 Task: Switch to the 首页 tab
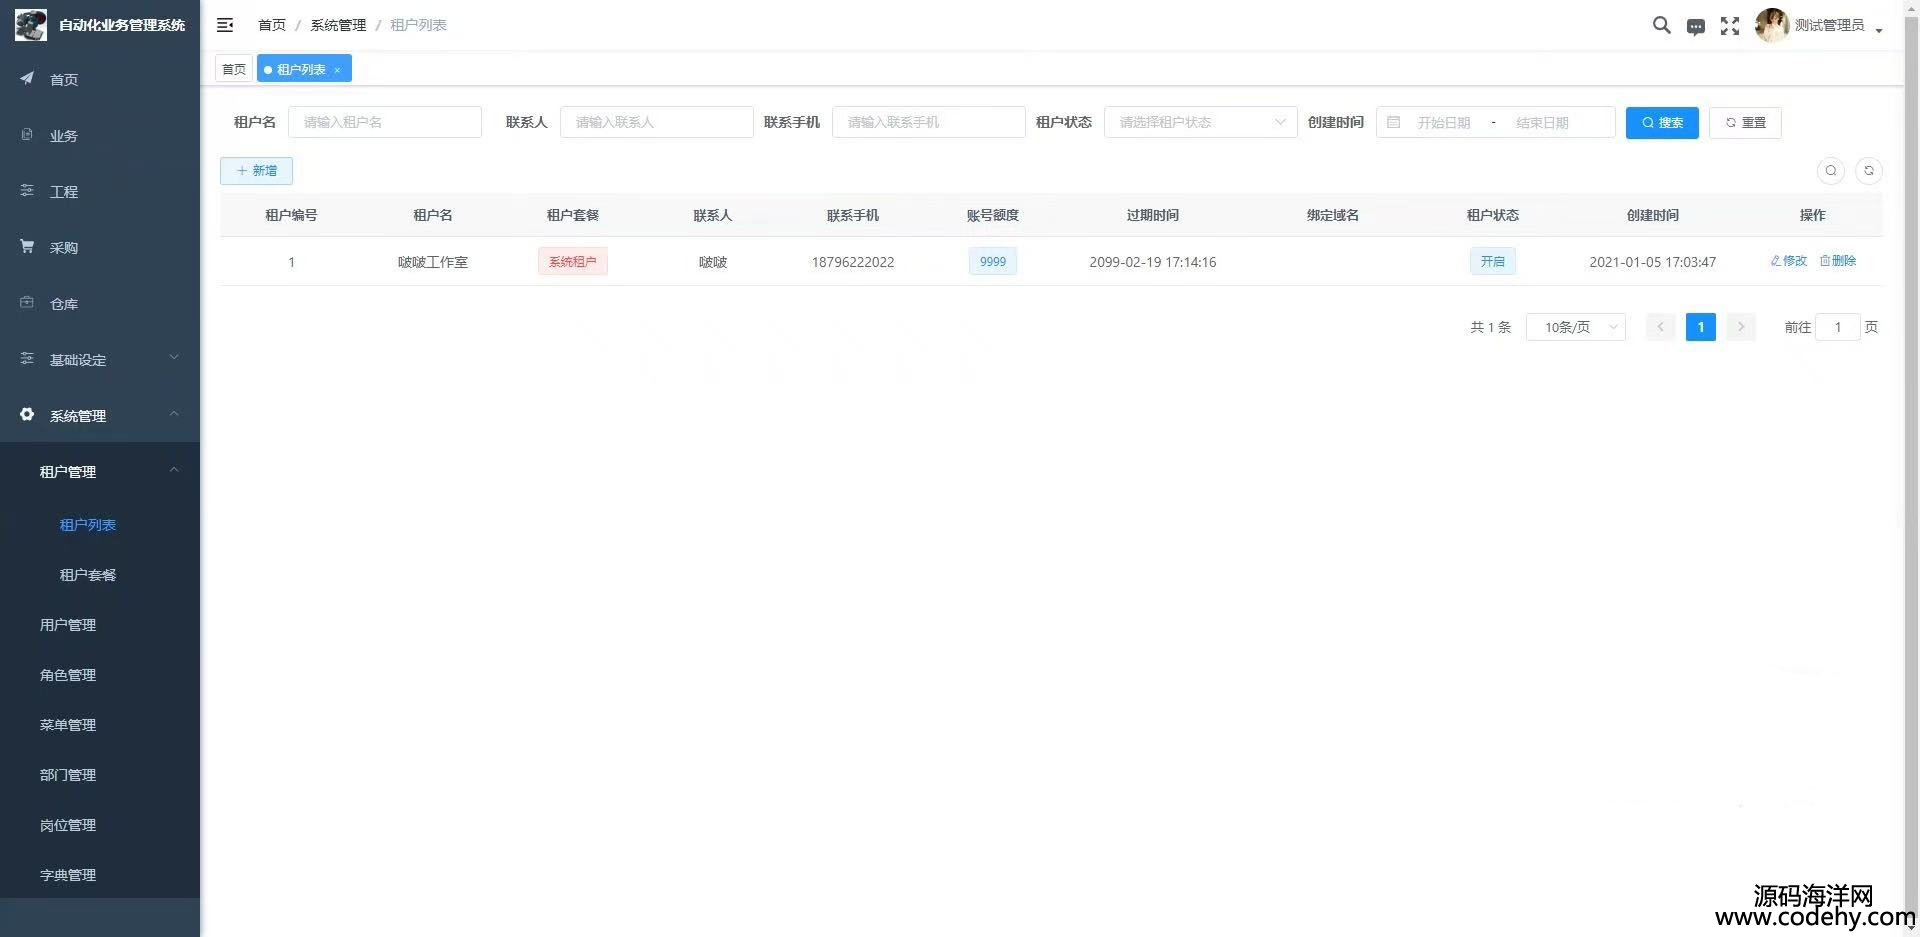pos(234,69)
